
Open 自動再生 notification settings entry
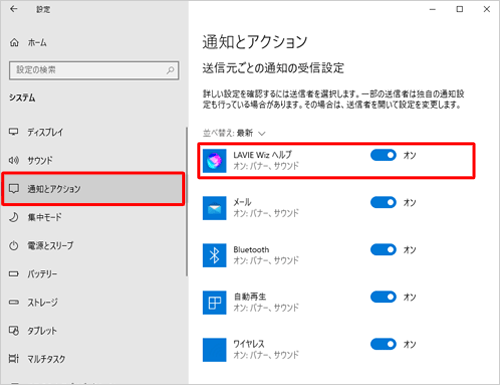point(336,303)
